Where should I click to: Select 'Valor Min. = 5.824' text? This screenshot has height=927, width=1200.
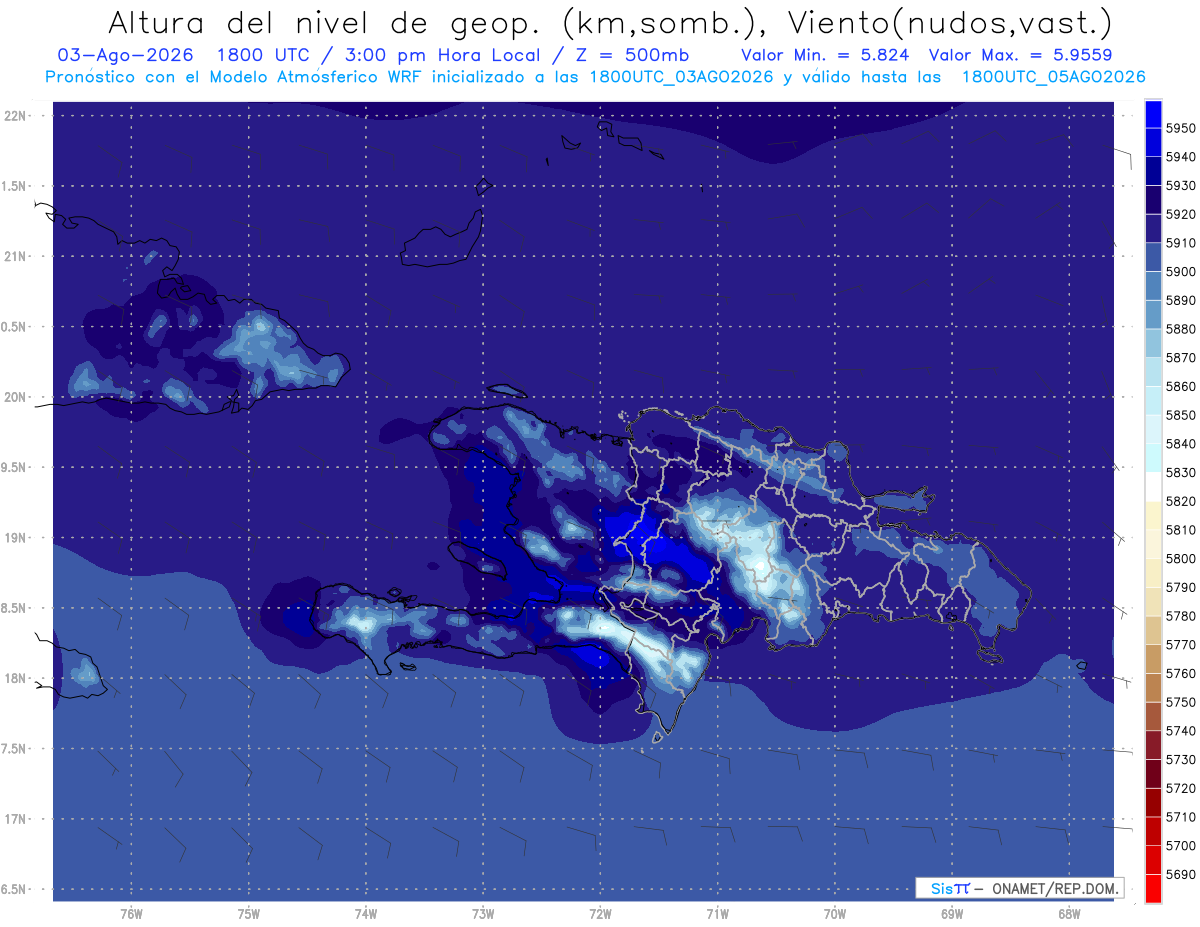[x=825, y=55]
